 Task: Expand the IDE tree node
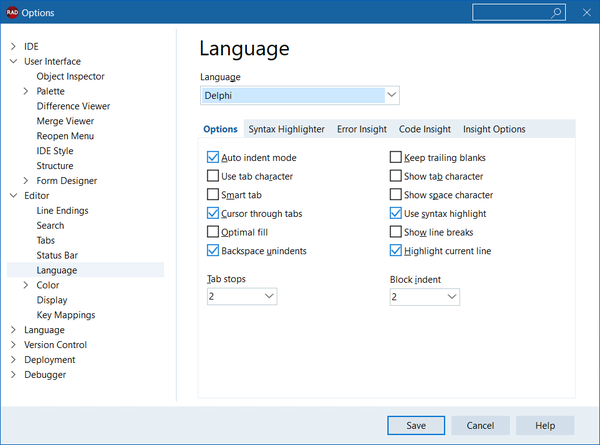tap(13, 46)
